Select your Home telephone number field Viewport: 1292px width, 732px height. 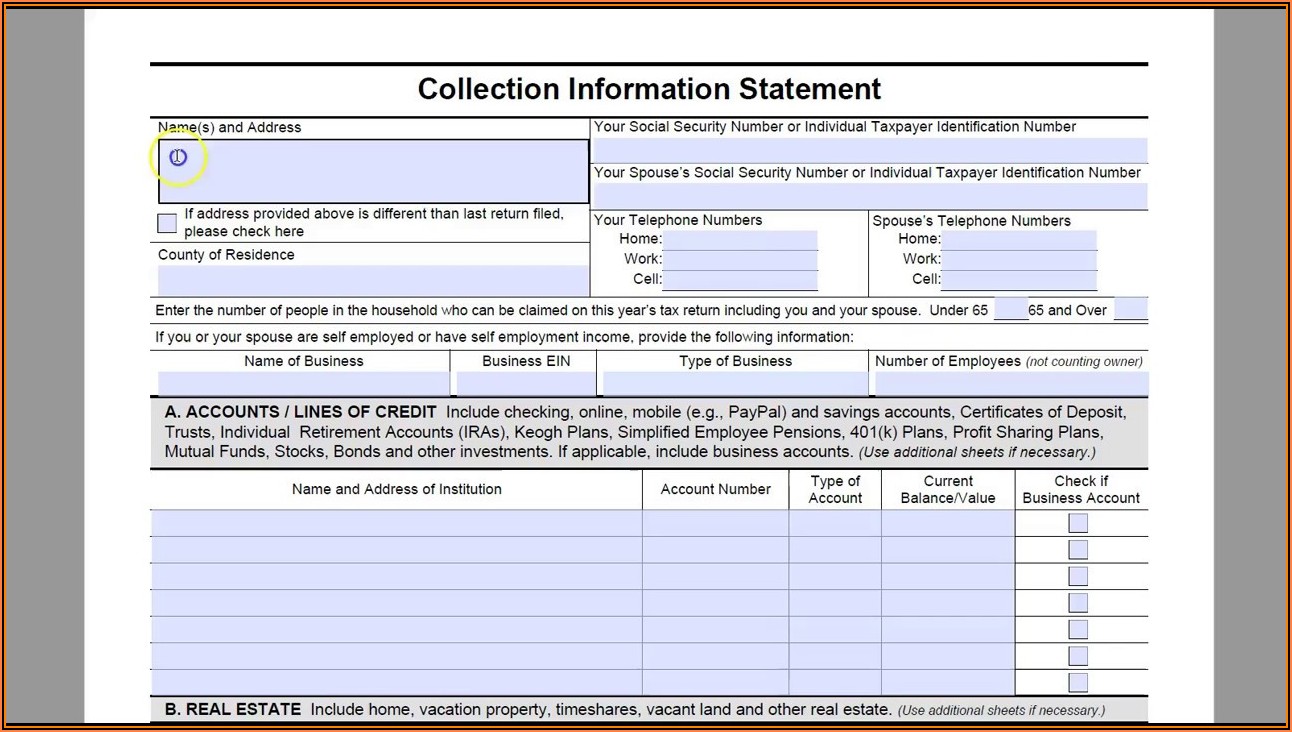740,240
